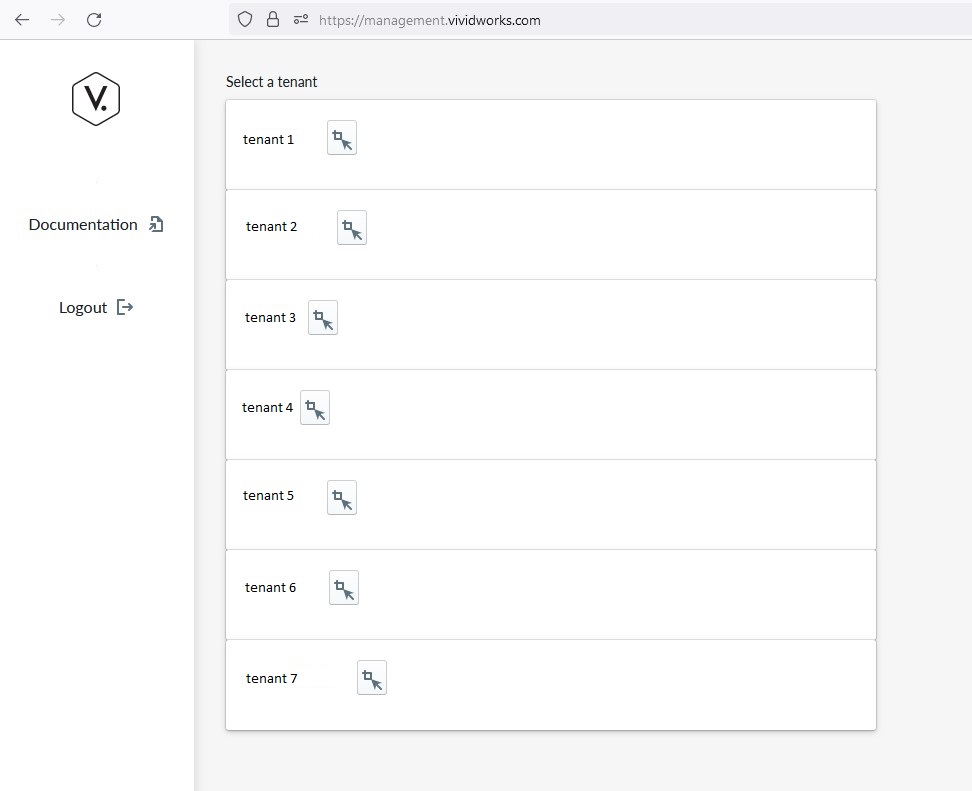Image resolution: width=972 pixels, height=791 pixels.
Task: Open site permissions icon in address bar
Action: point(301,20)
